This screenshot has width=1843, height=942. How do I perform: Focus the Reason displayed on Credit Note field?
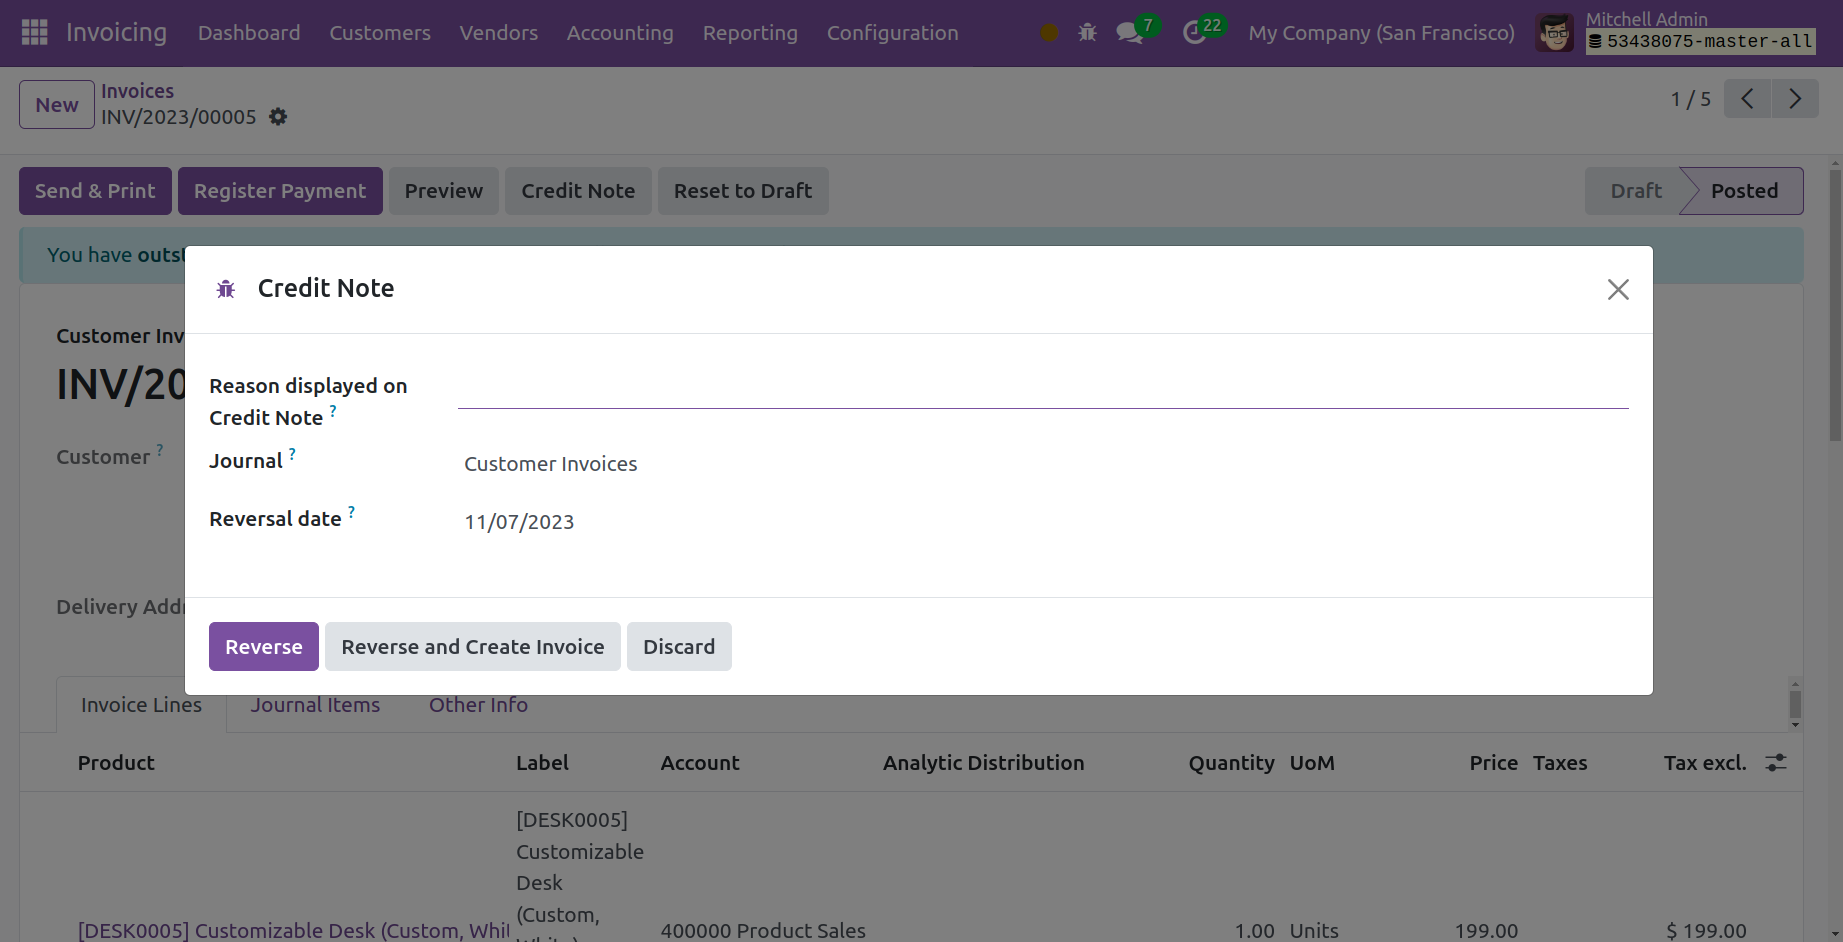pos(1043,389)
